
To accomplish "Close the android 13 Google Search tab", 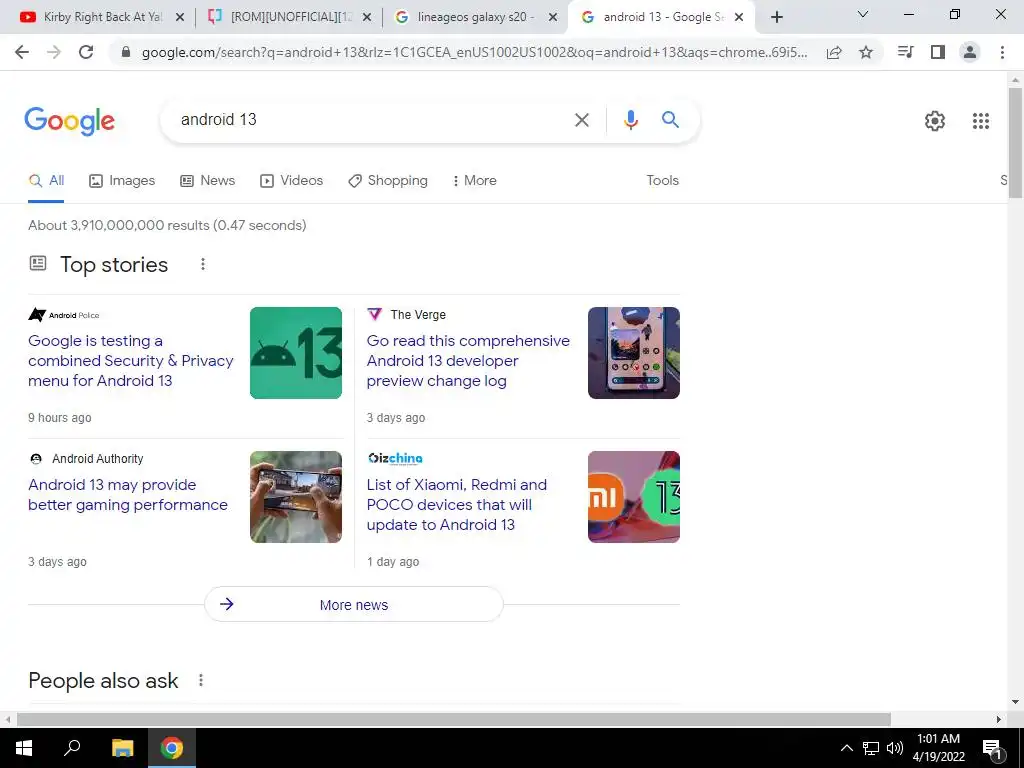I will pyautogui.click(x=739, y=18).
